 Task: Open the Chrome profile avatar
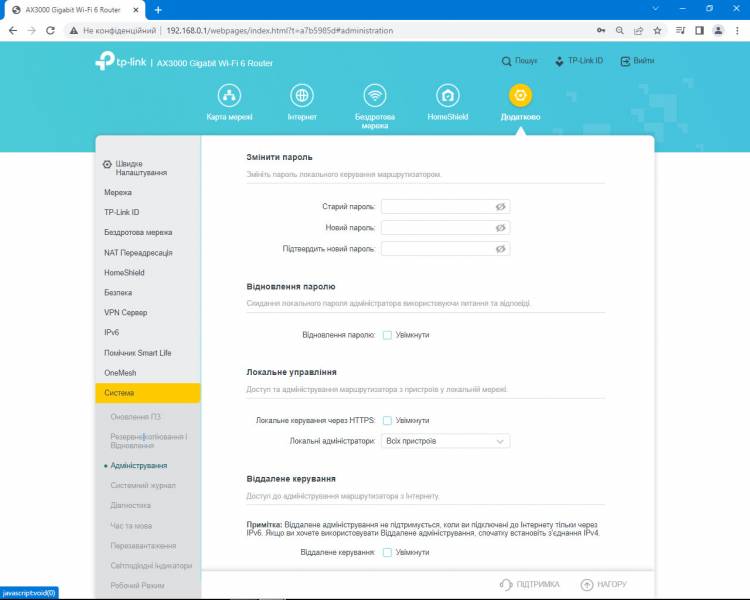coord(718,30)
